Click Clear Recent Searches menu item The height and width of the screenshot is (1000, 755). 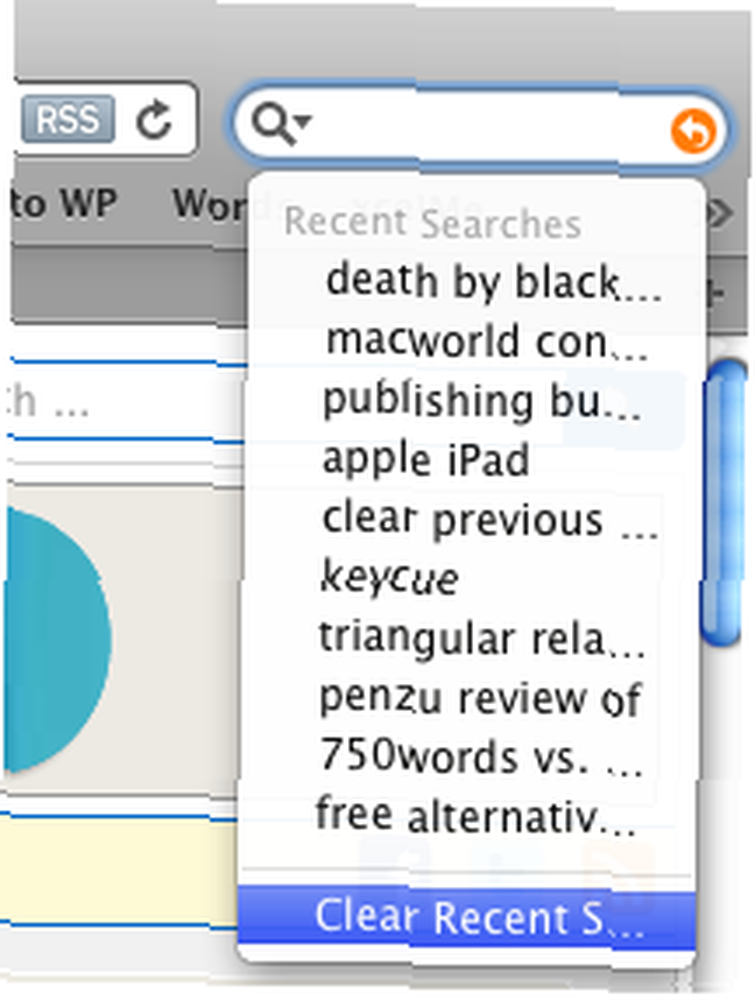467,917
